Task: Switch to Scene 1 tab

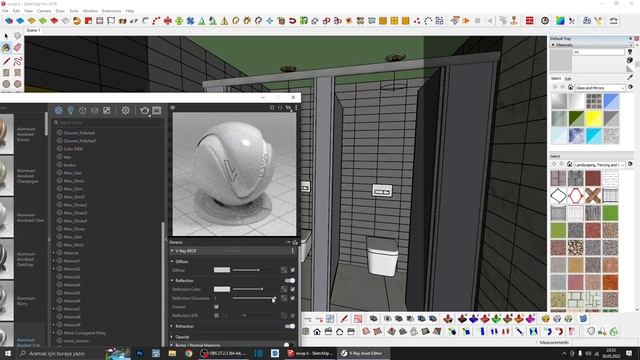Action: point(33,30)
